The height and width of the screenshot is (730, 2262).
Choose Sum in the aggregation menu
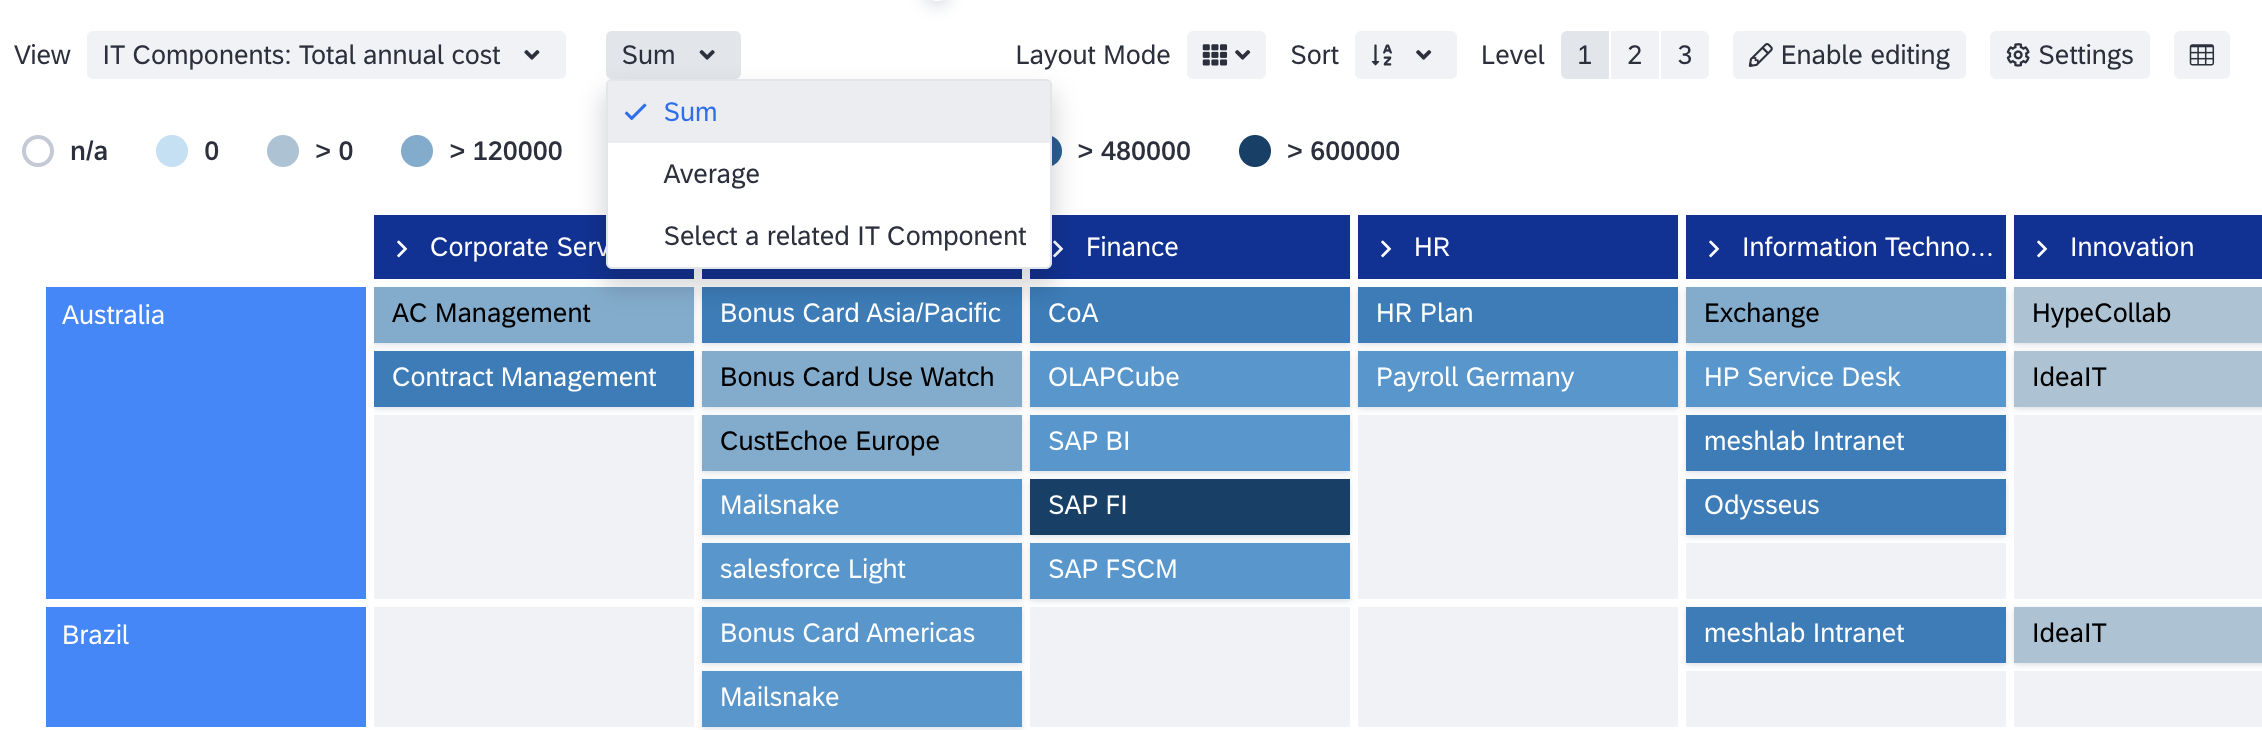[x=829, y=112]
